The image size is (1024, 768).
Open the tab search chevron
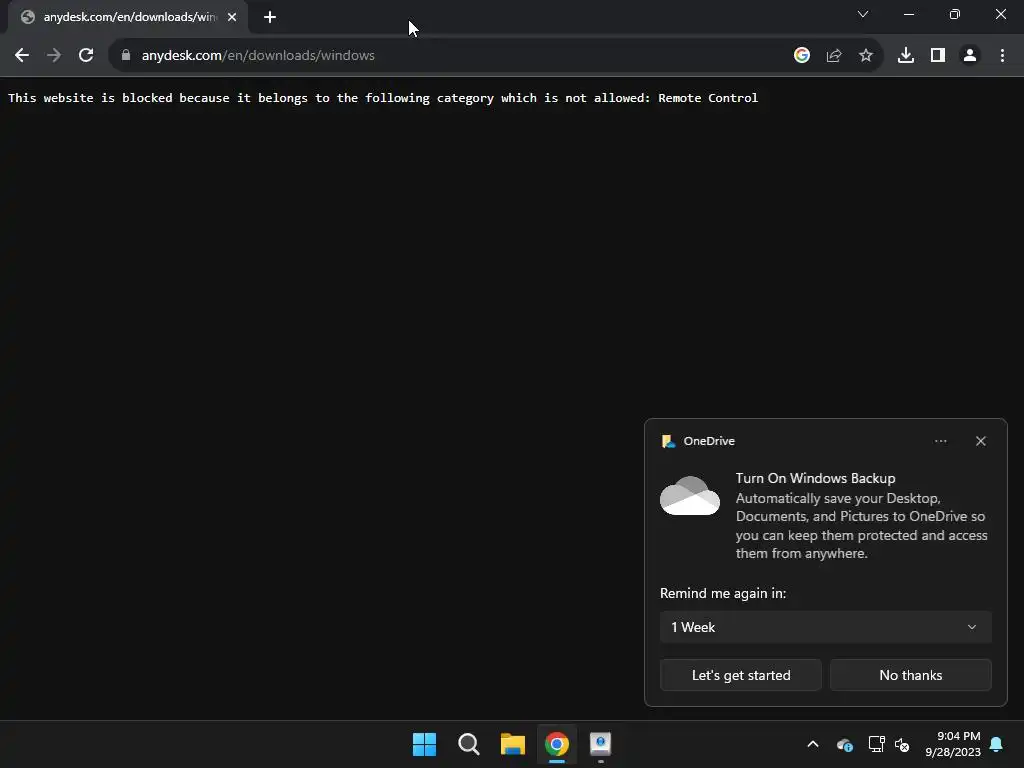click(x=863, y=14)
